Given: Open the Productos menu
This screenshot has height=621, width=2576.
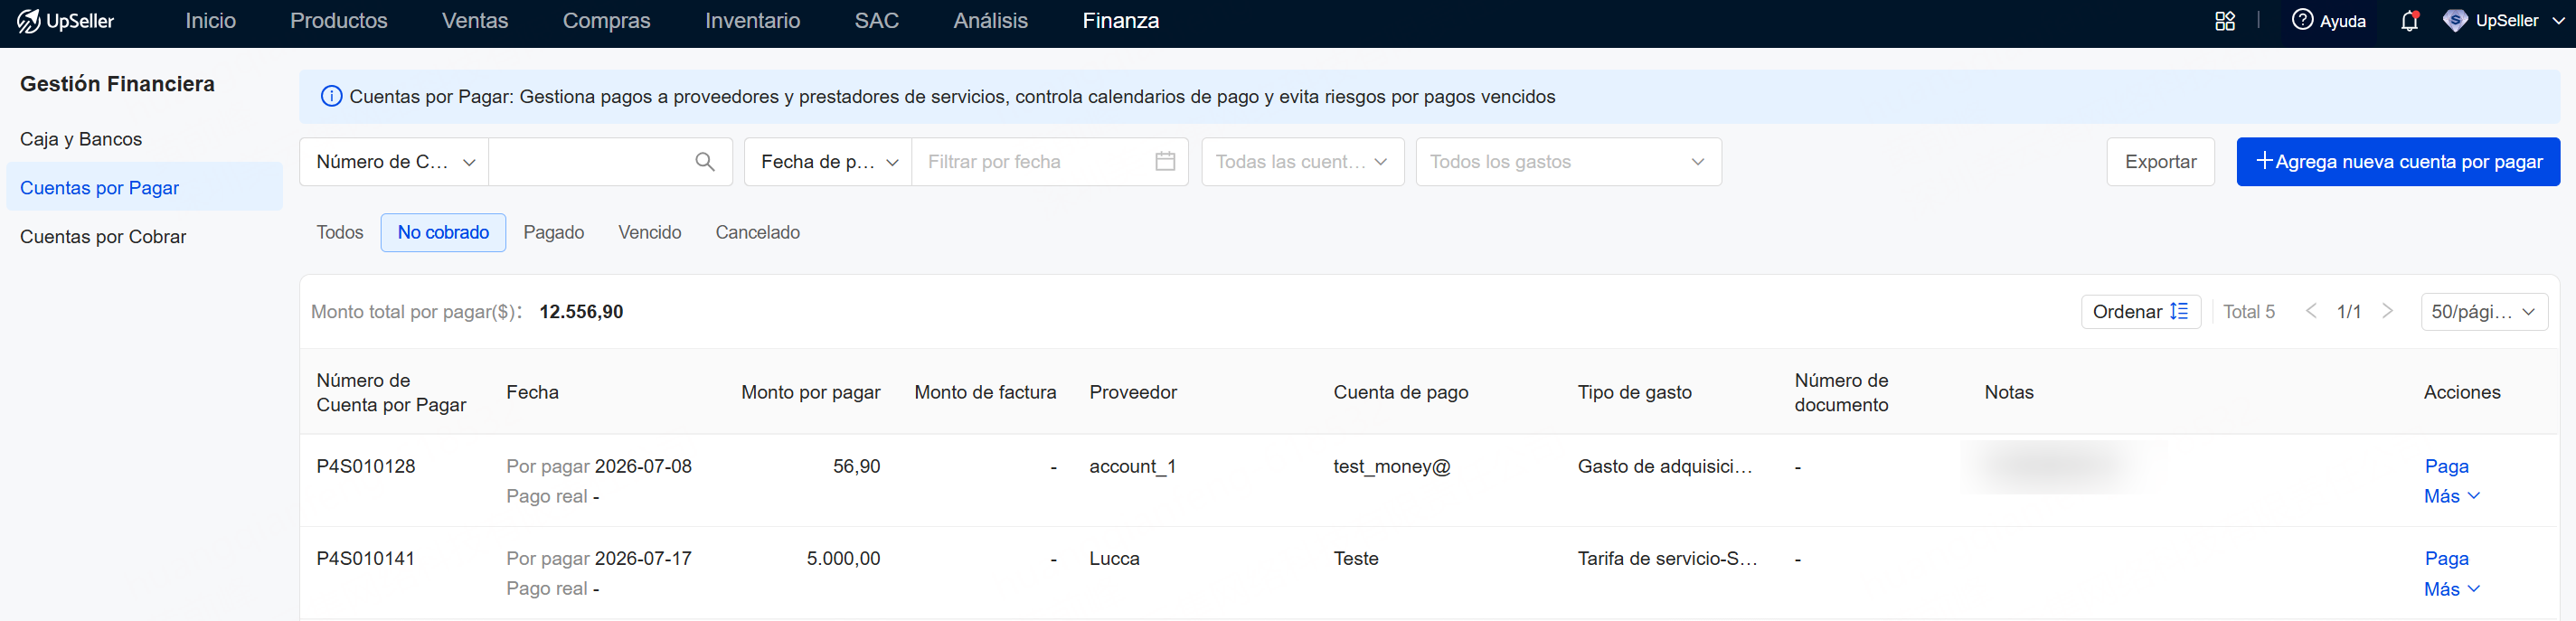Looking at the screenshot, I should [339, 21].
